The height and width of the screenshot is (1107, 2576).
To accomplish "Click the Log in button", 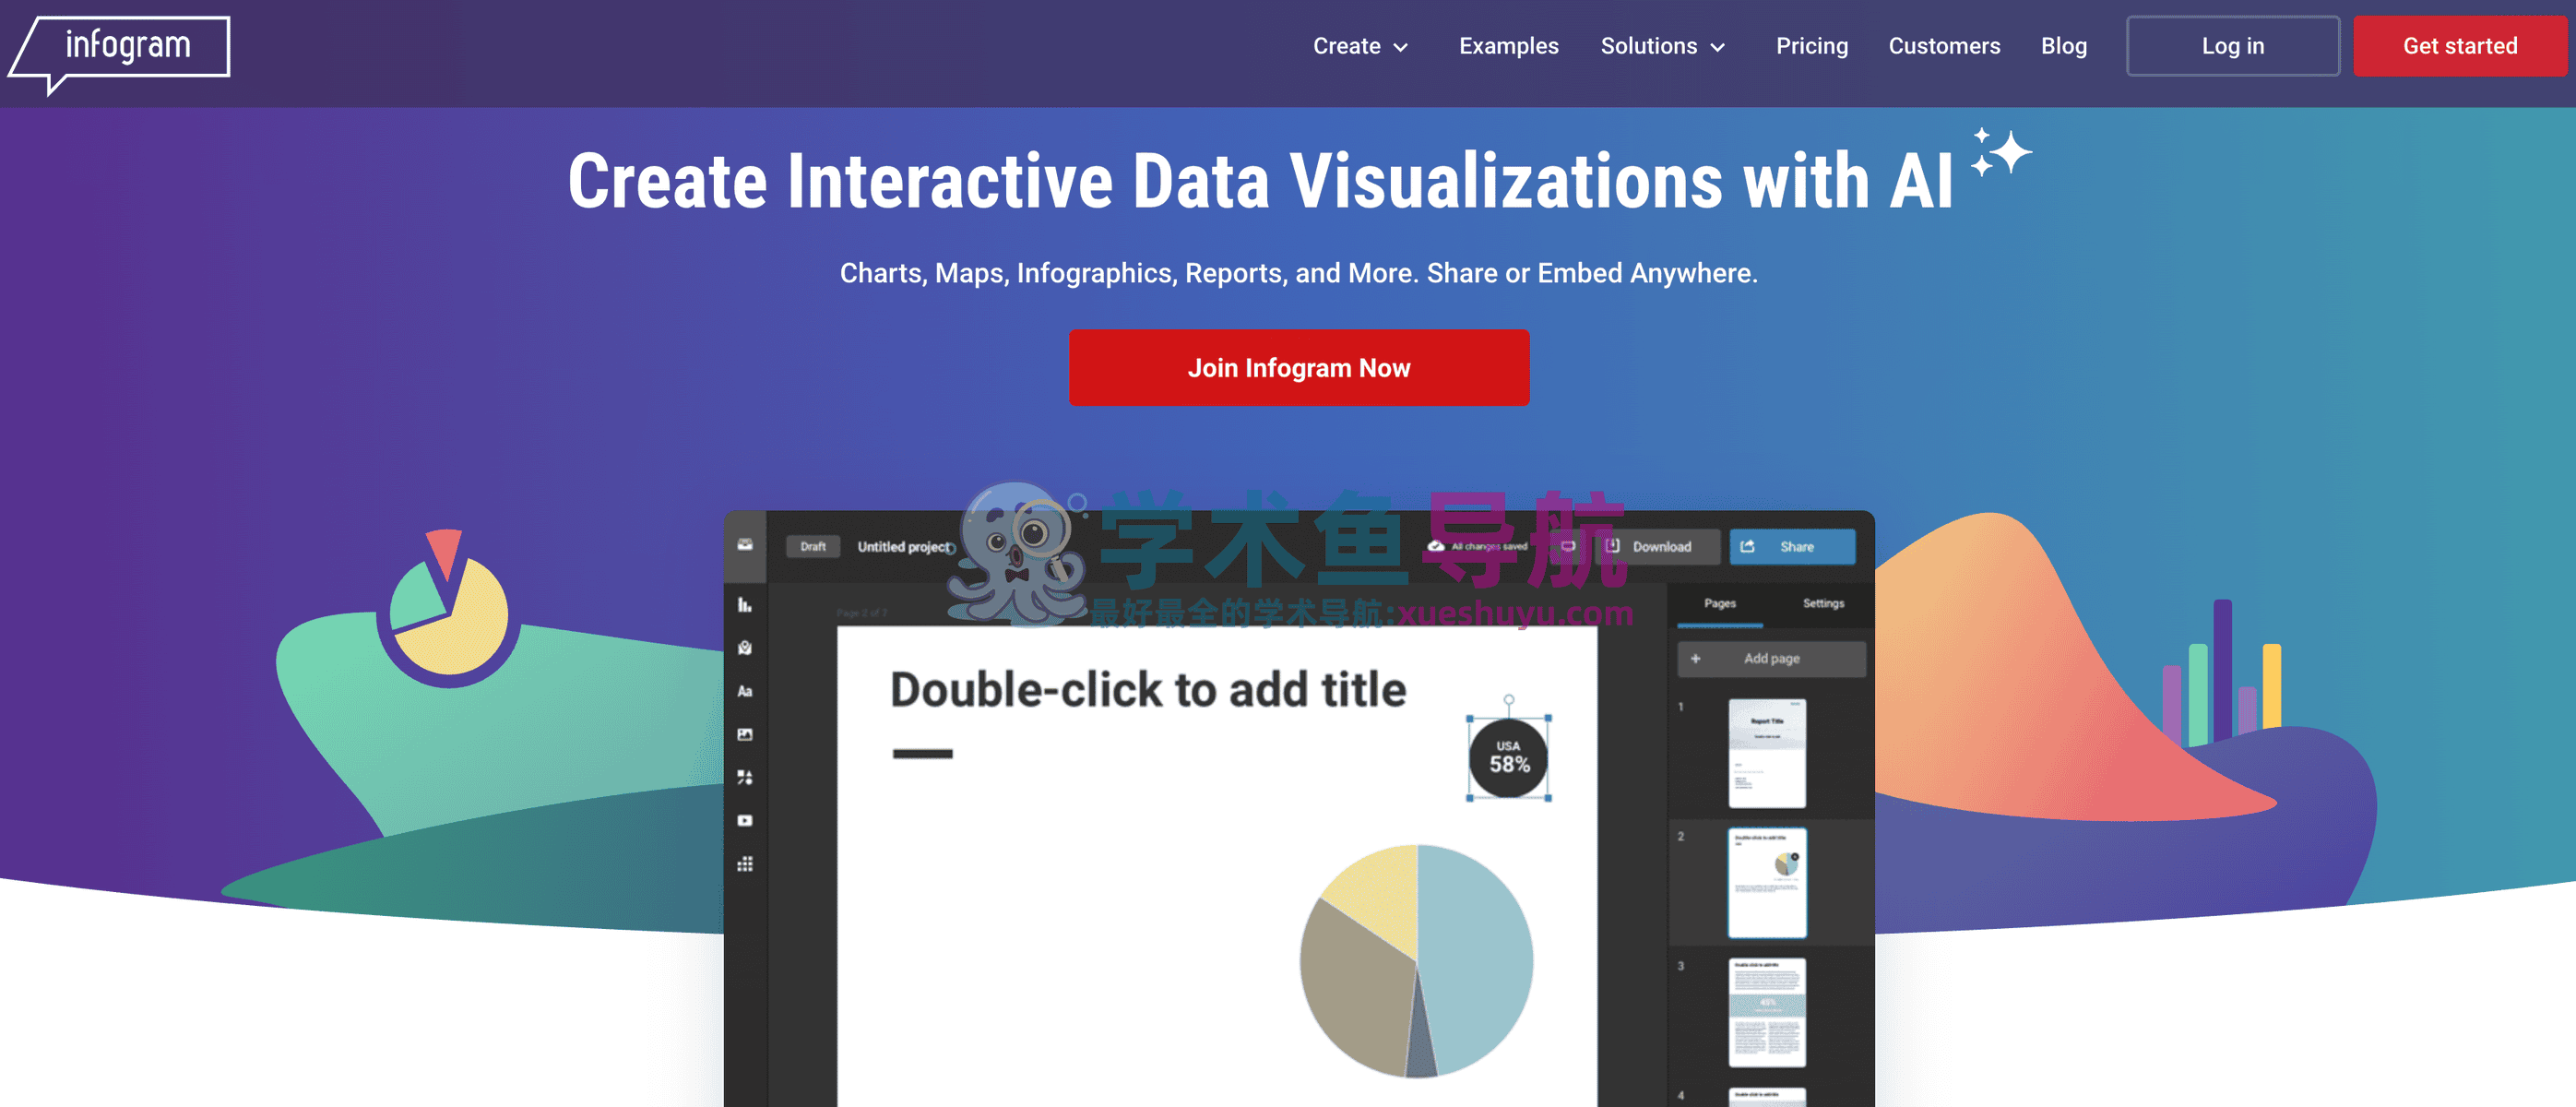I will click(2231, 46).
